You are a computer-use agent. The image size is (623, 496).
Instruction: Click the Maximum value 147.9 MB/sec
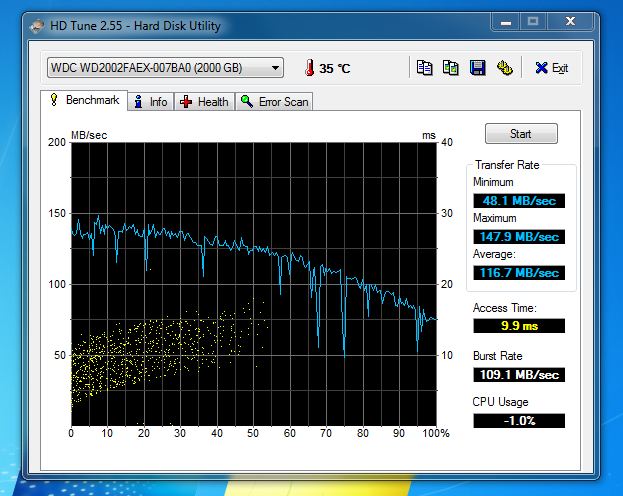519,237
